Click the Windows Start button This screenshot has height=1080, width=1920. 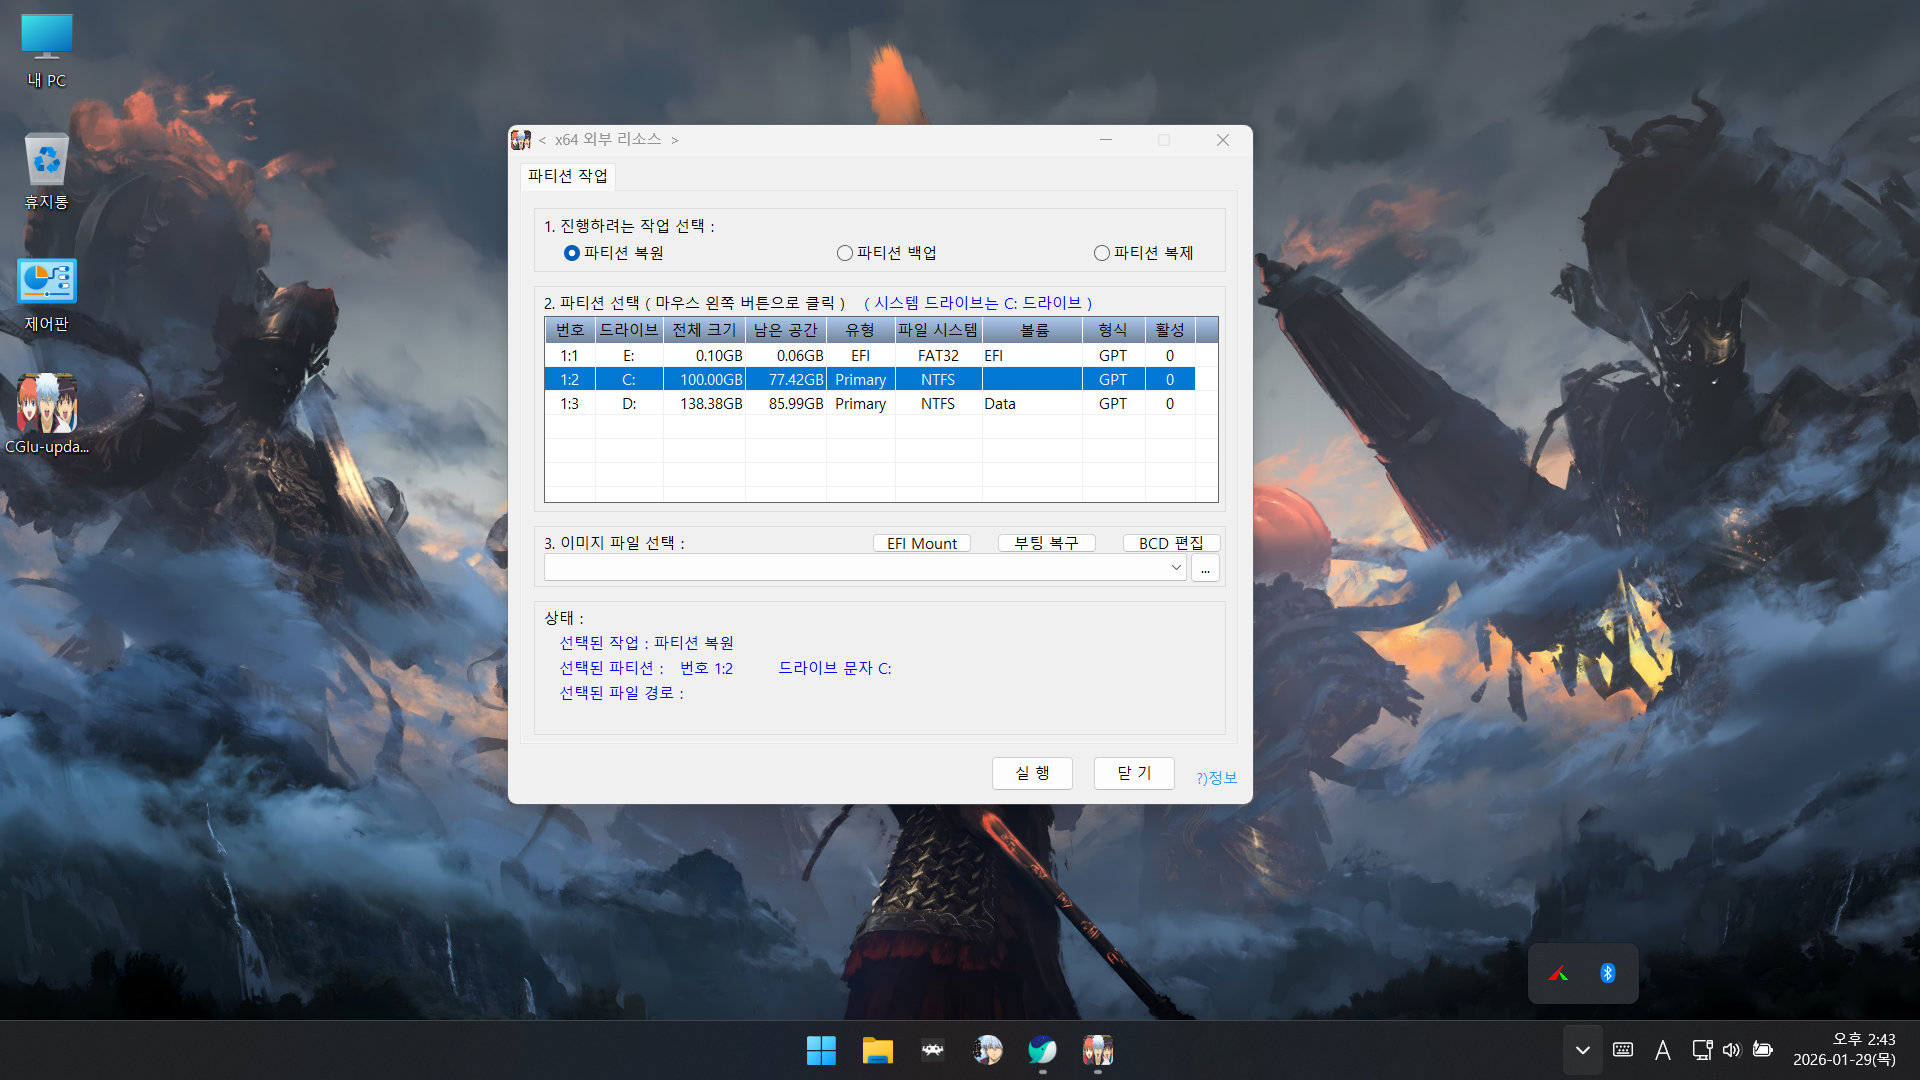click(x=821, y=1050)
